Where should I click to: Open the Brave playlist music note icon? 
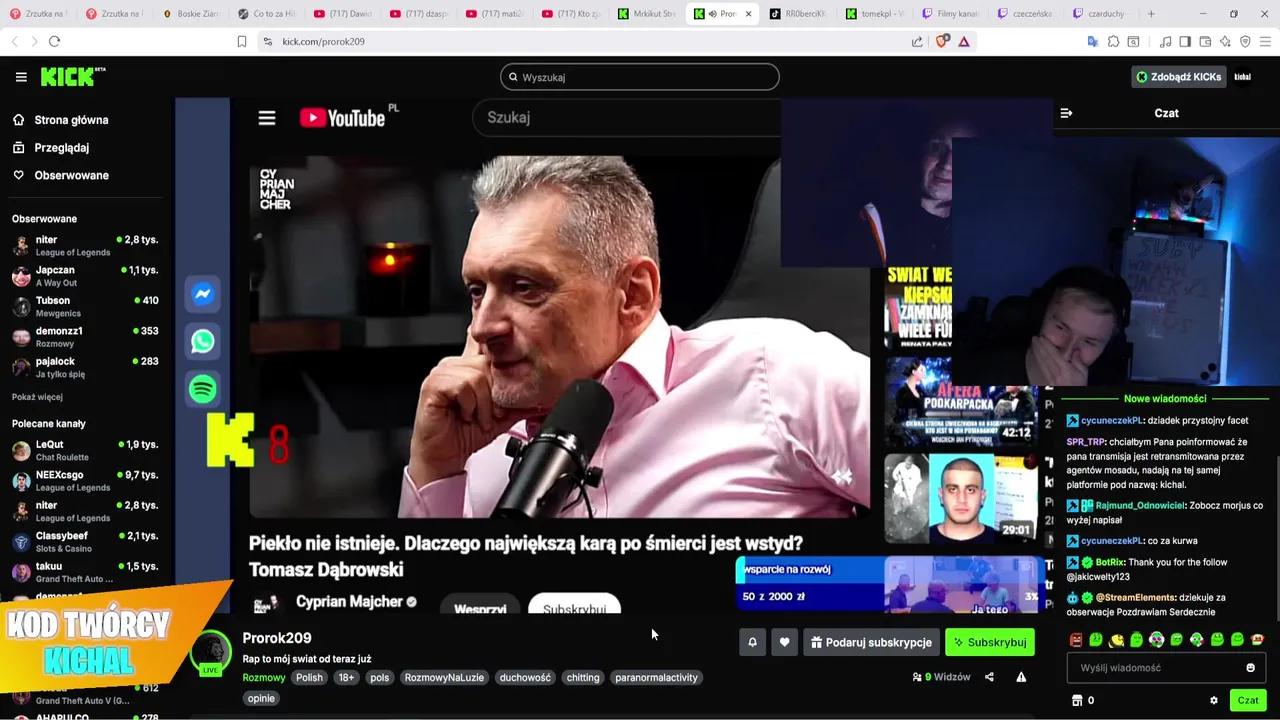1165,41
